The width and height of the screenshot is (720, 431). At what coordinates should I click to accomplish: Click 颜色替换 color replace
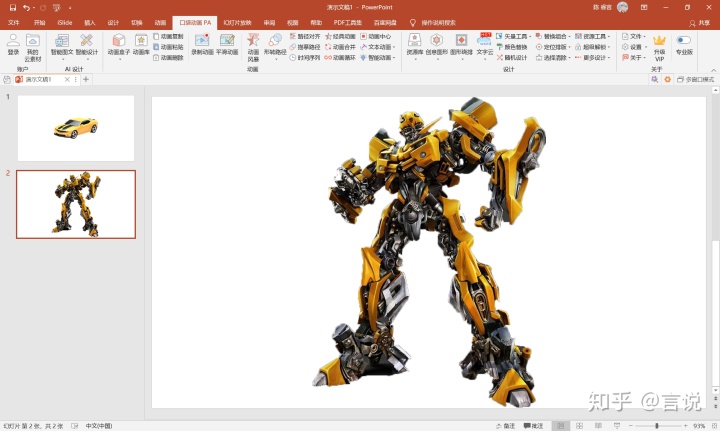pos(512,47)
